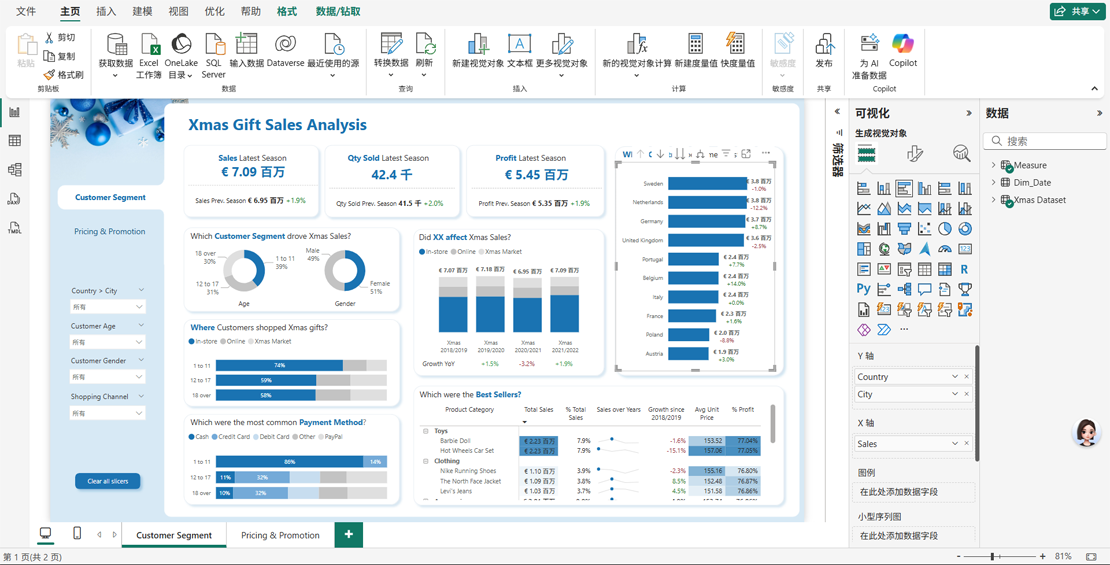Switch to Pricing & Promotion page tab

tap(280, 535)
